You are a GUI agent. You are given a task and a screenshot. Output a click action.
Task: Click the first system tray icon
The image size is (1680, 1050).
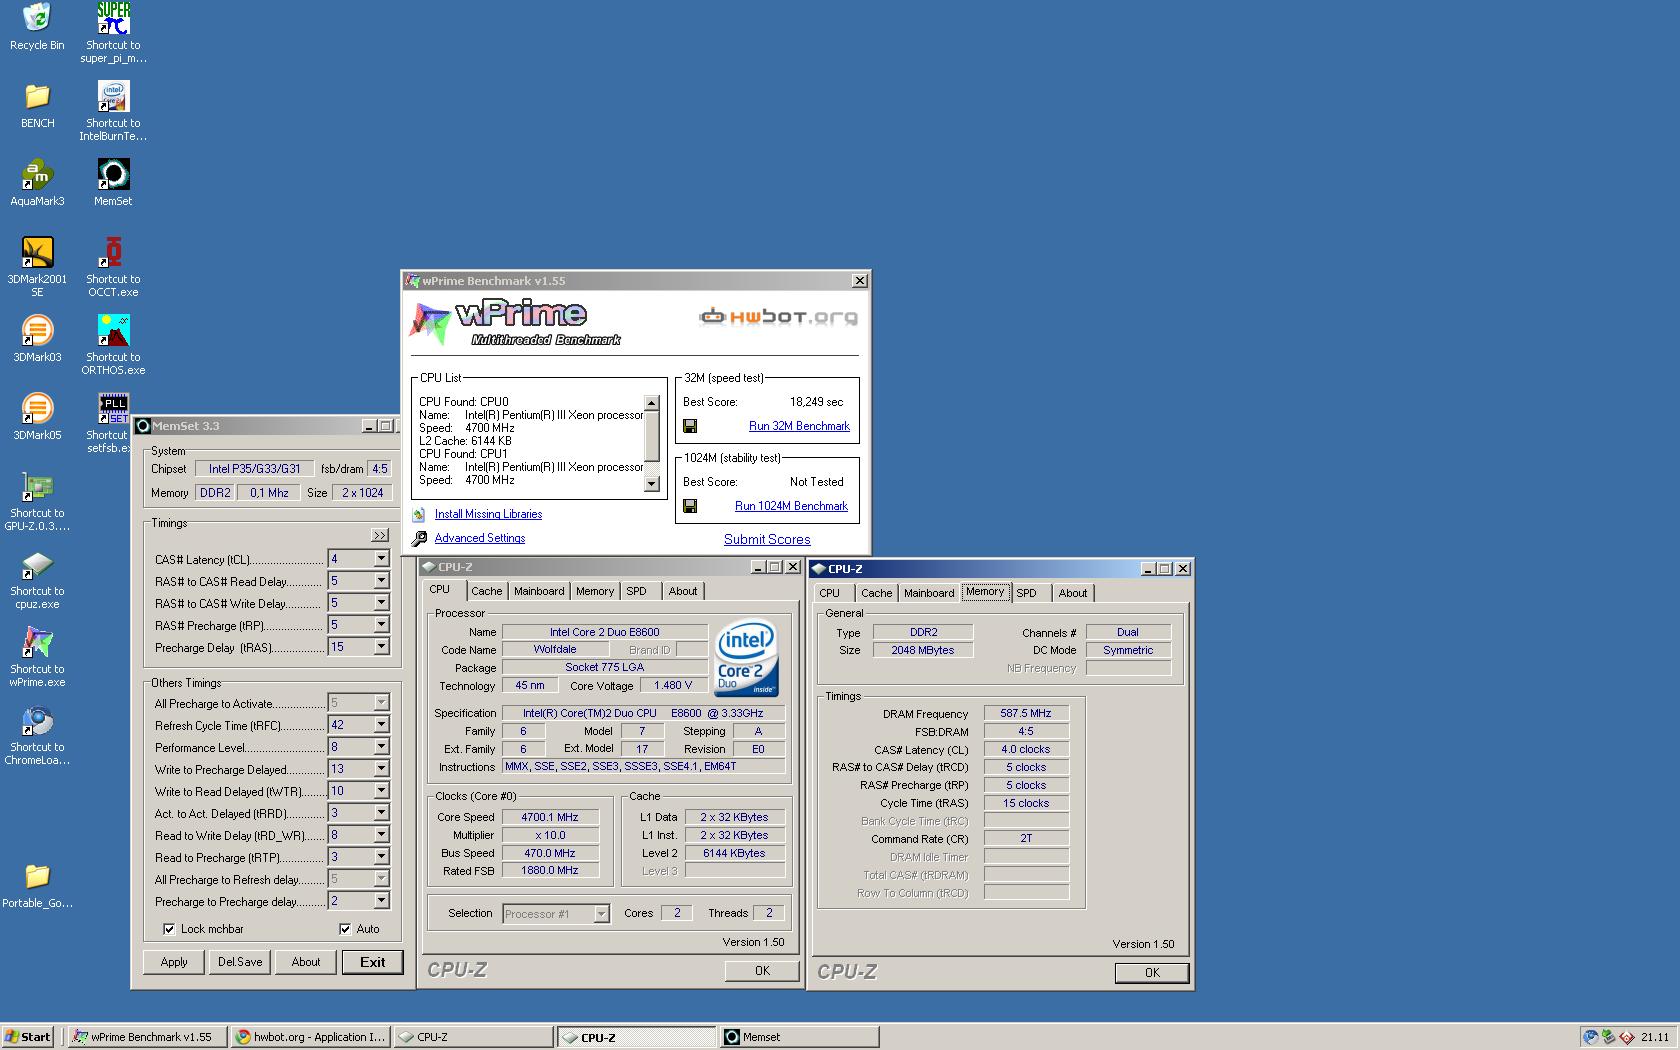1590,1037
